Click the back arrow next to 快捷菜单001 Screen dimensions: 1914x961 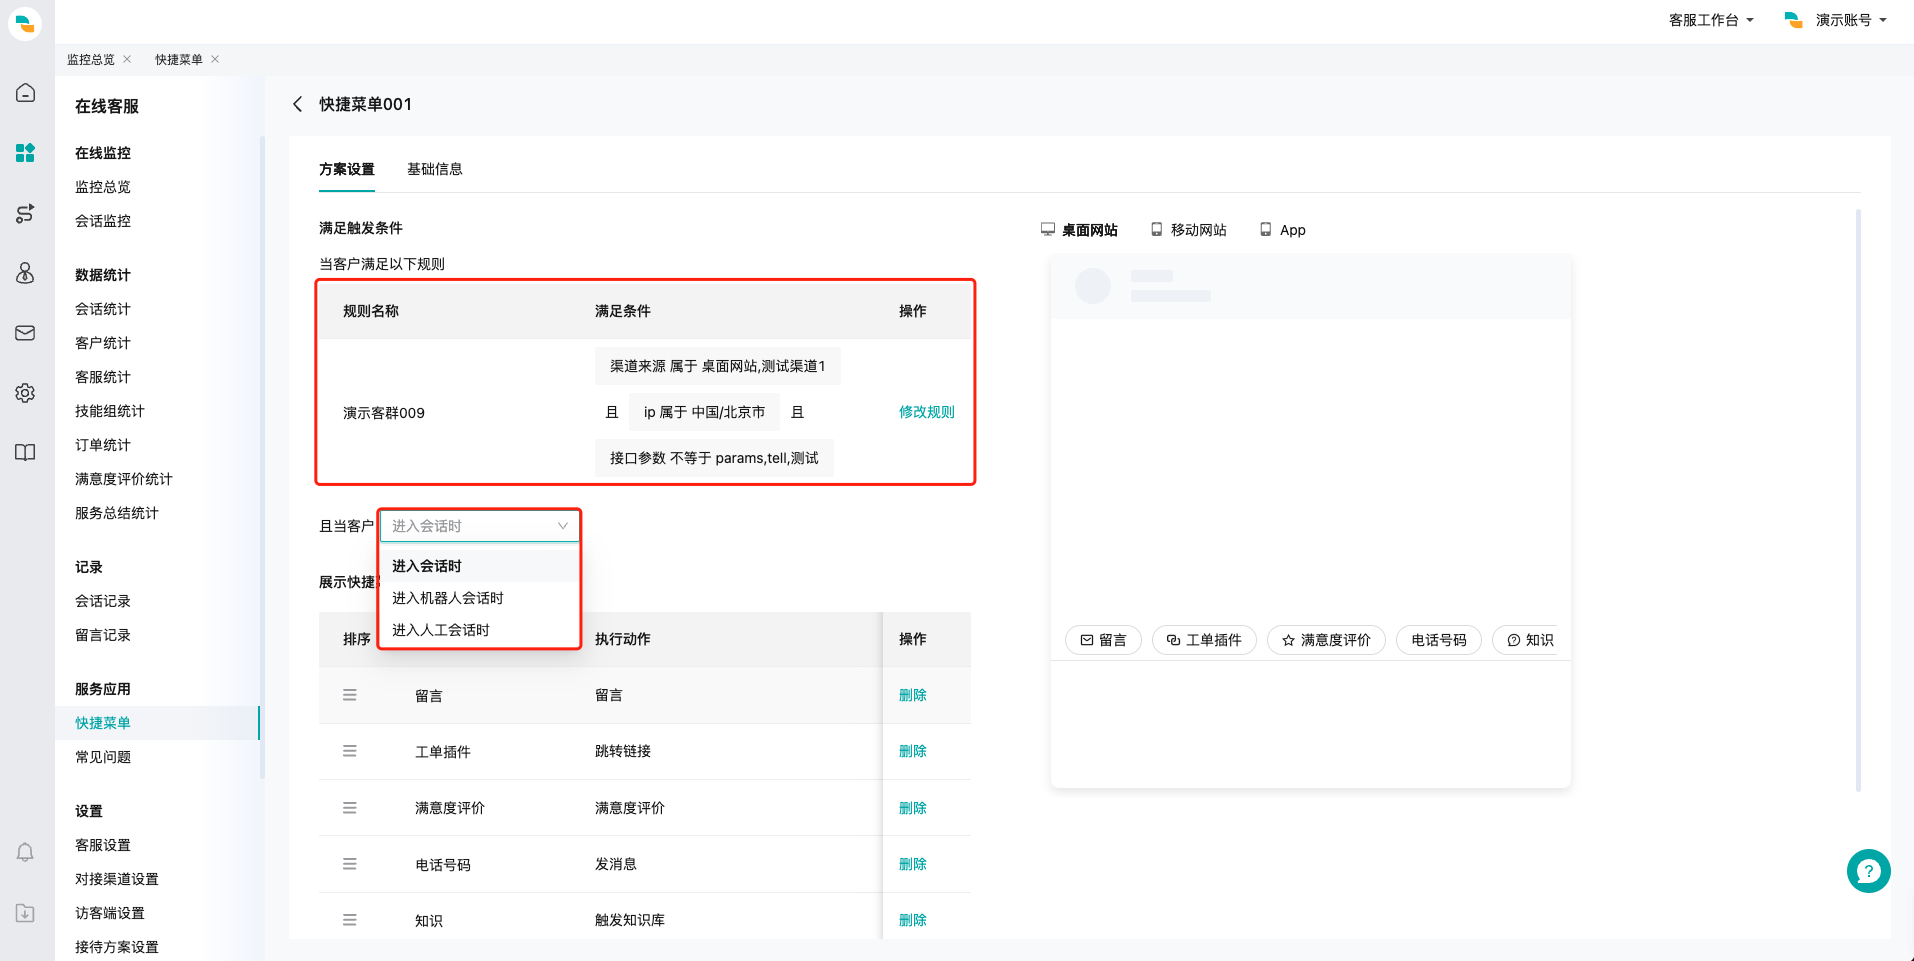pos(297,104)
